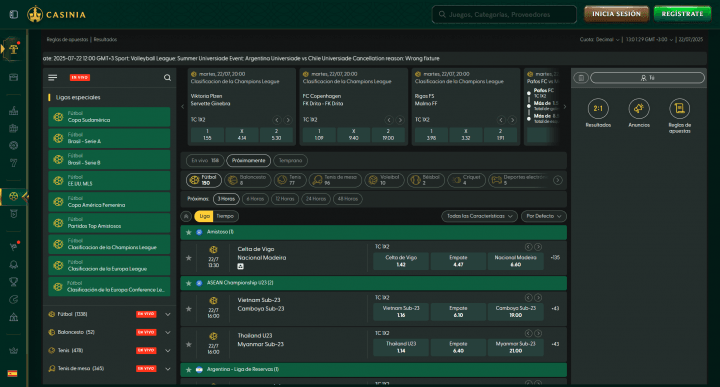
Task: Favorite the Vietnam Sub-23 match star
Action: pyautogui.click(x=188, y=309)
